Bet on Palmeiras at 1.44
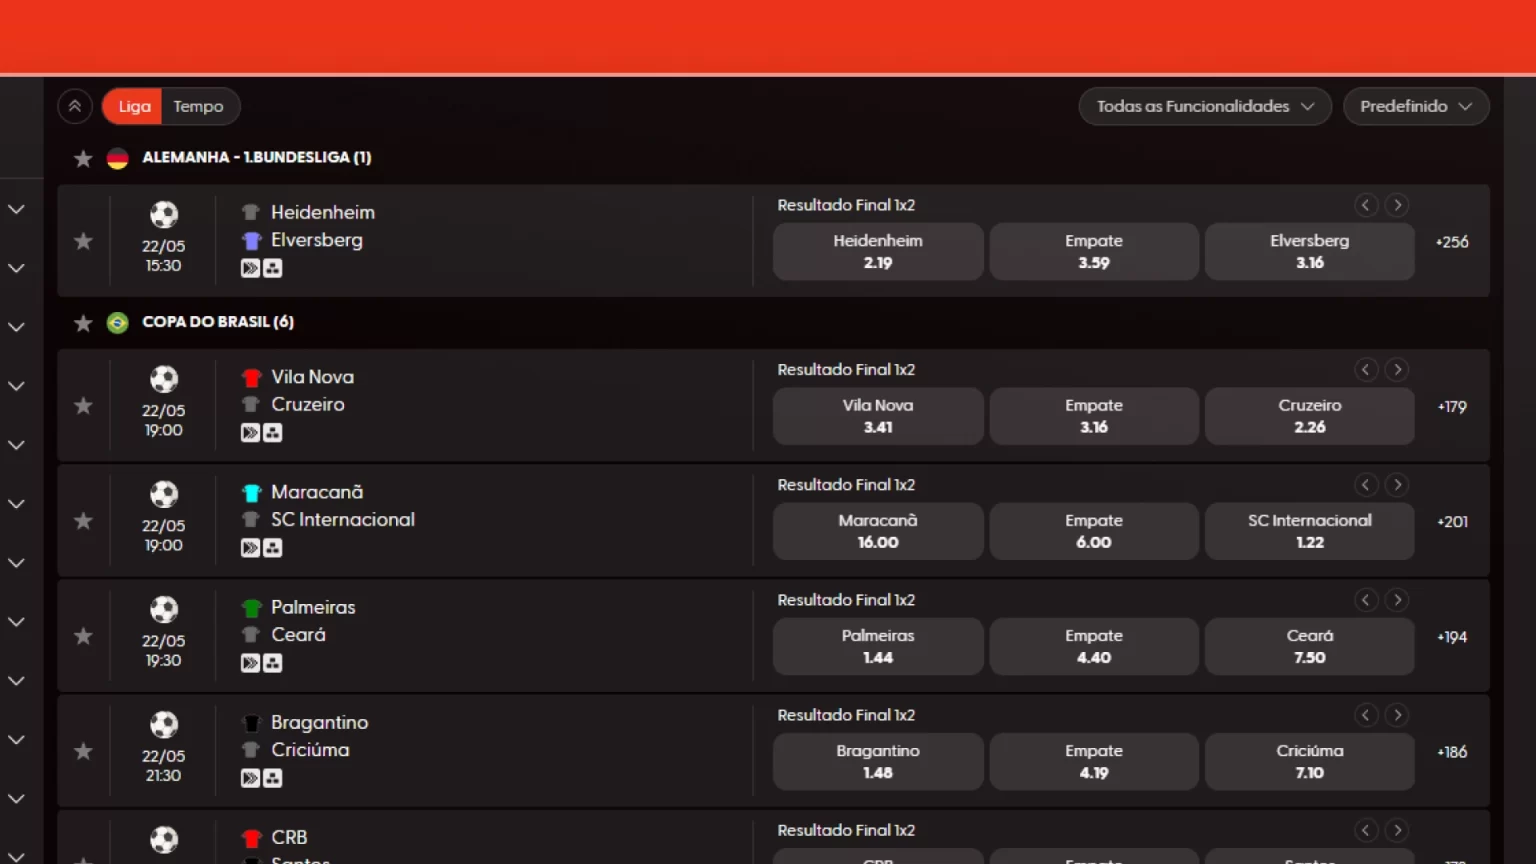Image resolution: width=1536 pixels, height=864 pixels. 878,646
